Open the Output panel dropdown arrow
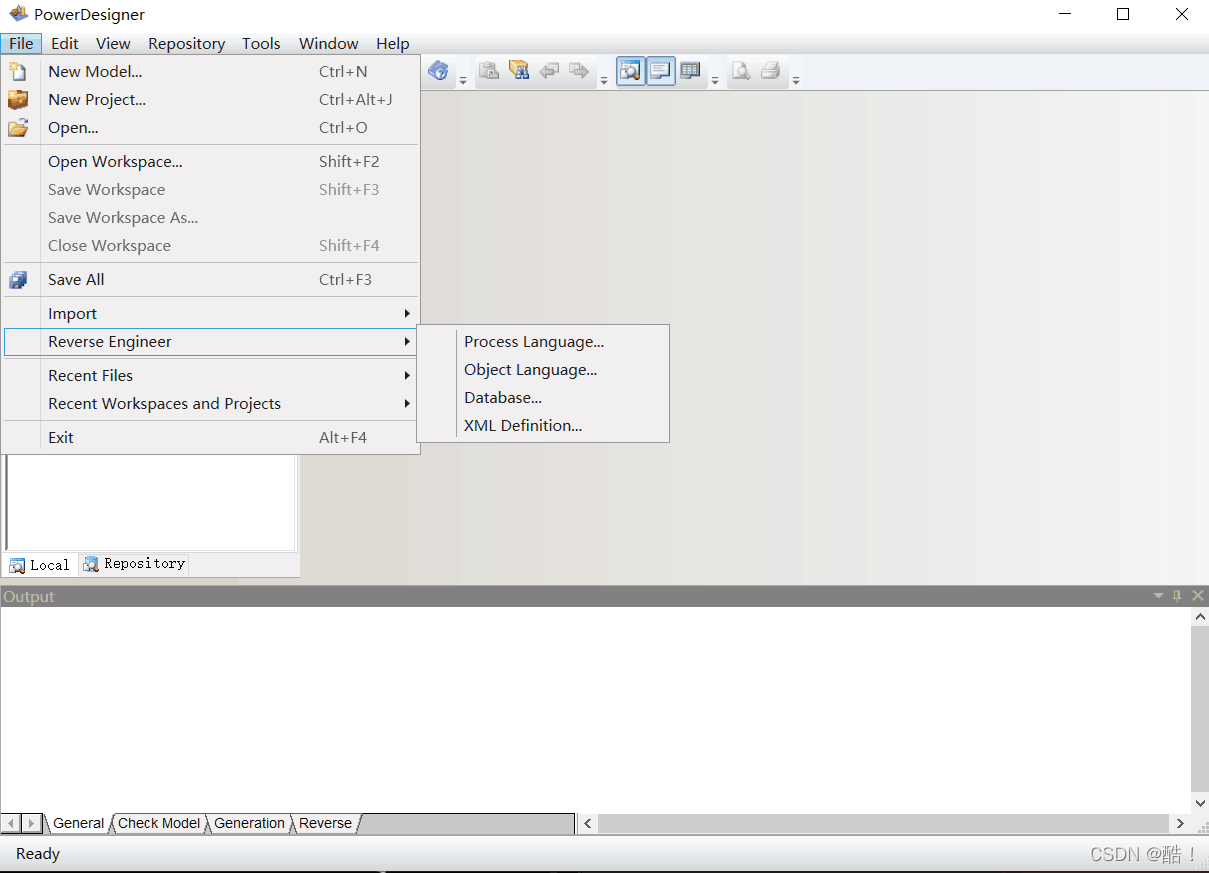1209x873 pixels. point(1158,596)
